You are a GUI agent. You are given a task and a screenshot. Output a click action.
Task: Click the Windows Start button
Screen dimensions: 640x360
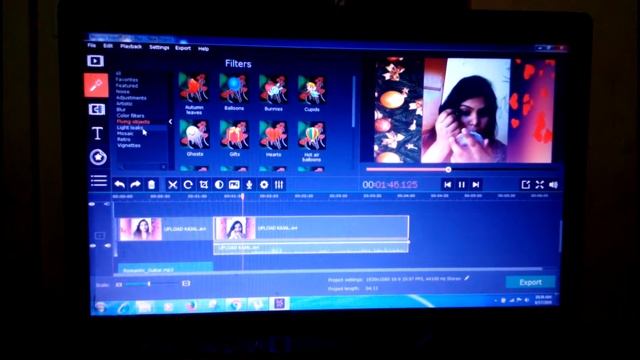100,307
